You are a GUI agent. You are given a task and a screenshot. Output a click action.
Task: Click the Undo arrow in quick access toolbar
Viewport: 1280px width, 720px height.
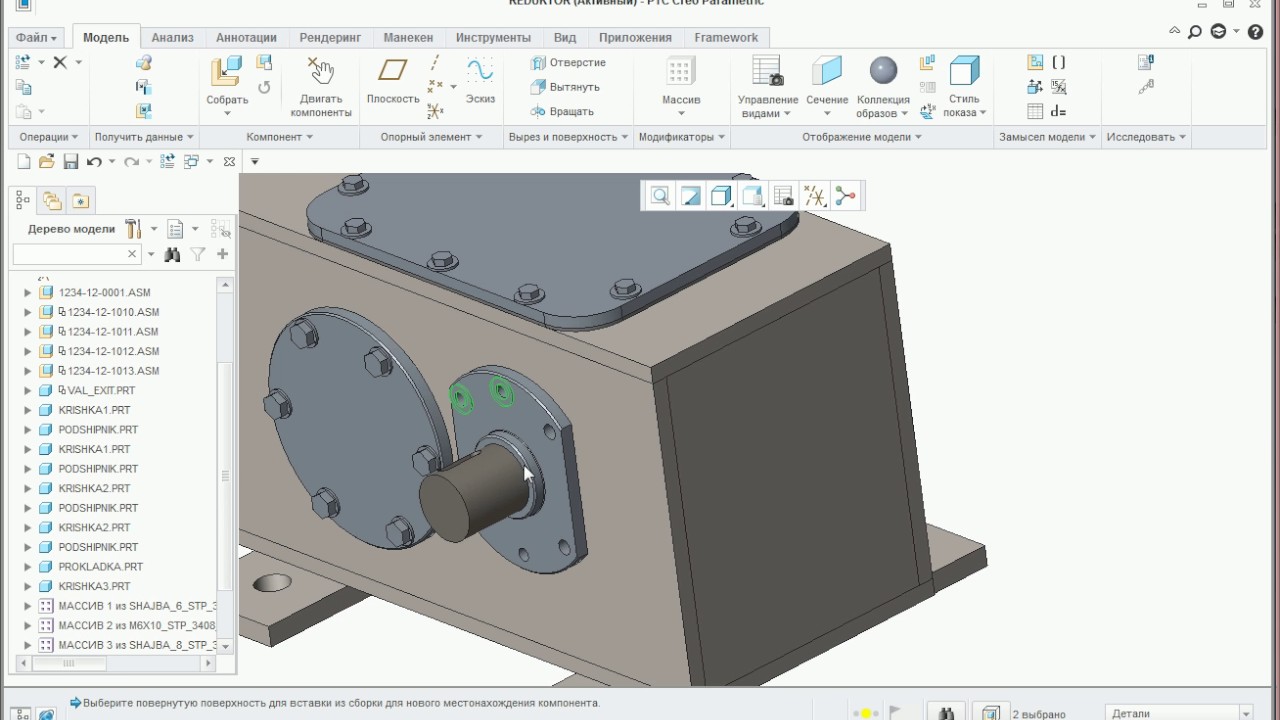click(x=94, y=161)
